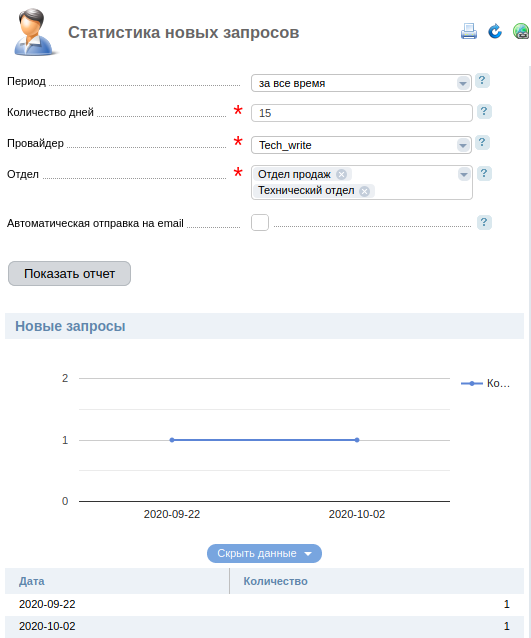This screenshot has width=531, height=638.
Task: Click the Показать отчет button
Action: tap(70, 273)
